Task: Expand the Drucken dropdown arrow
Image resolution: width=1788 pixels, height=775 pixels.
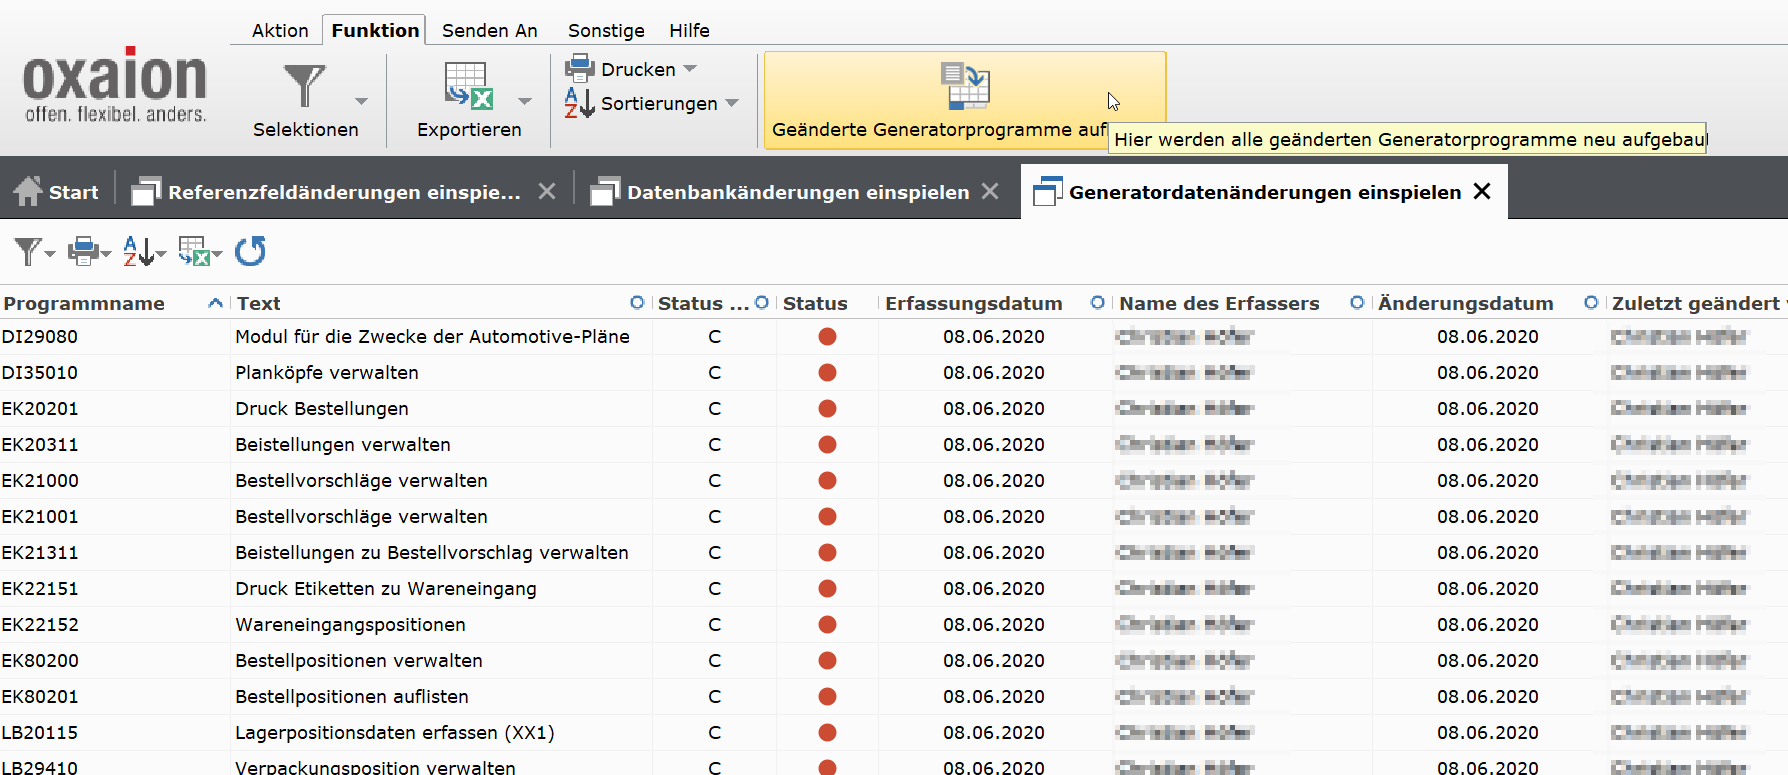Action: coord(690,69)
